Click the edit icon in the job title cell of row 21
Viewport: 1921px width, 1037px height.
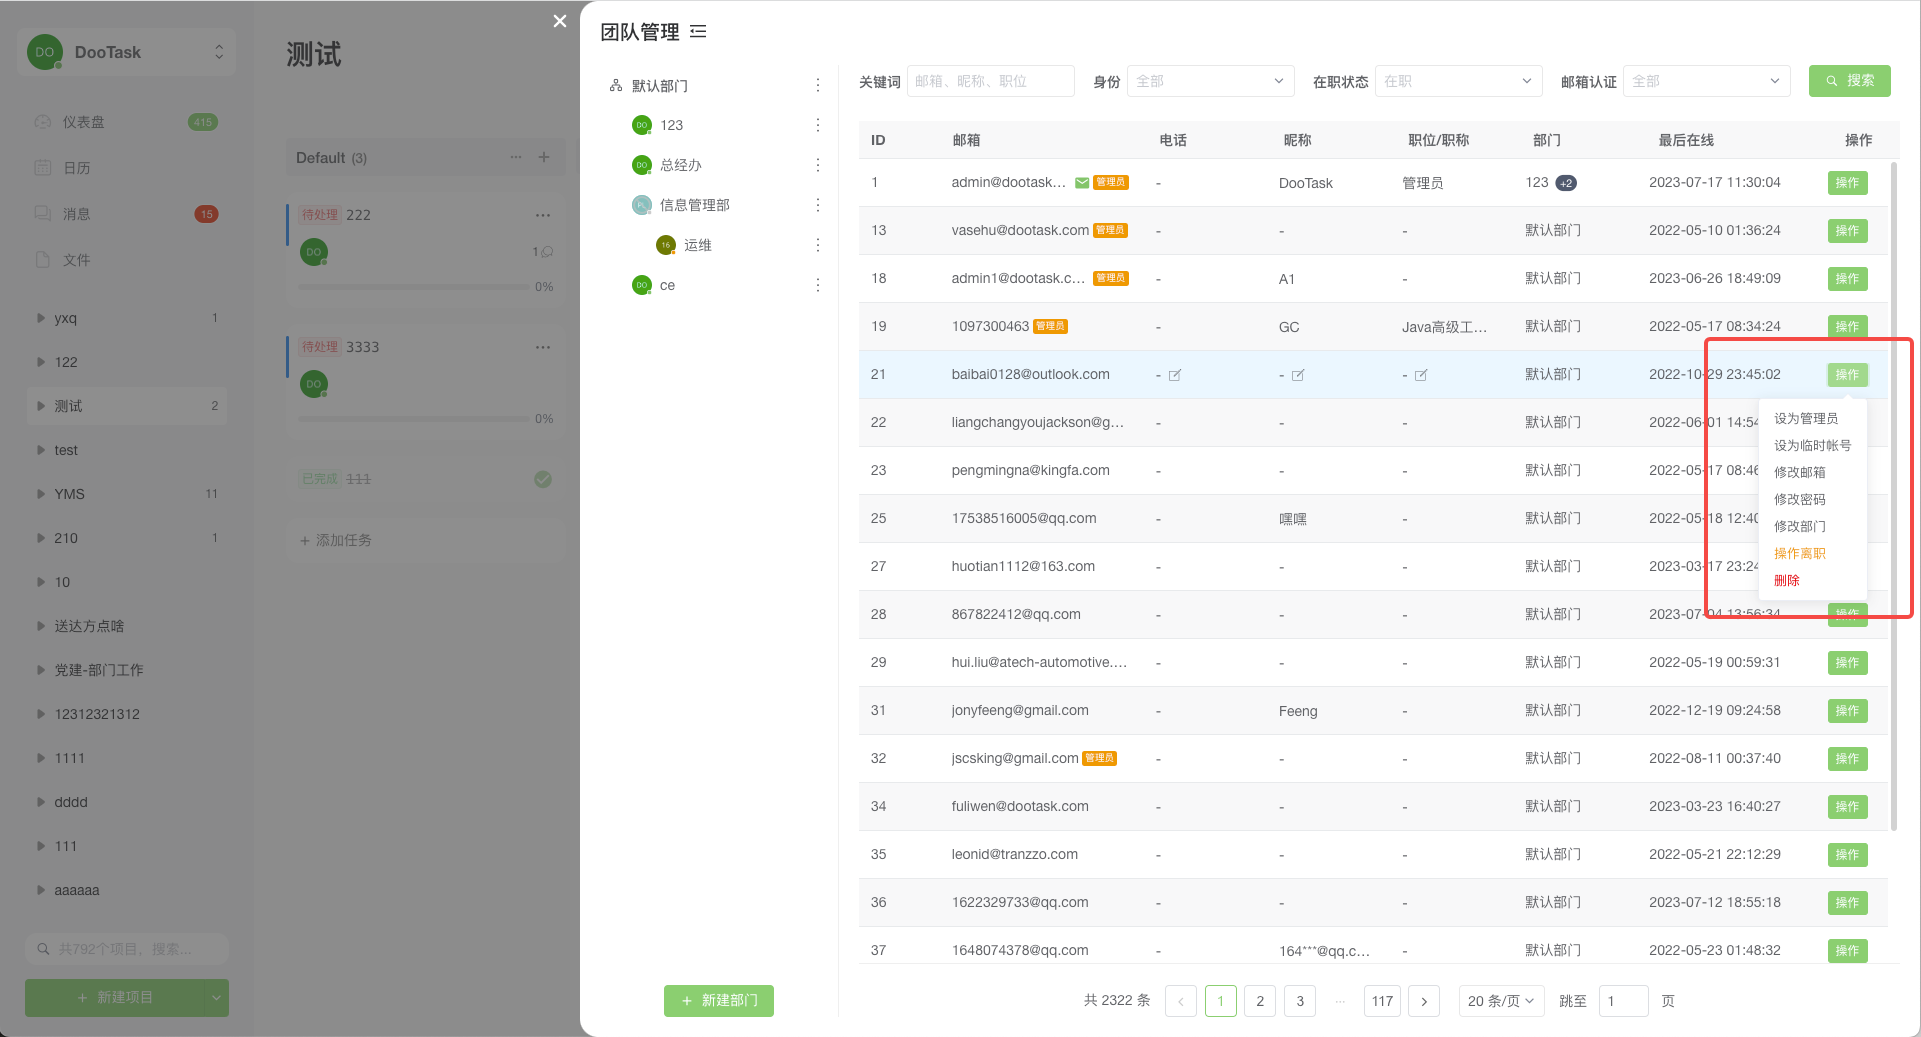[x=1421, y=375]
